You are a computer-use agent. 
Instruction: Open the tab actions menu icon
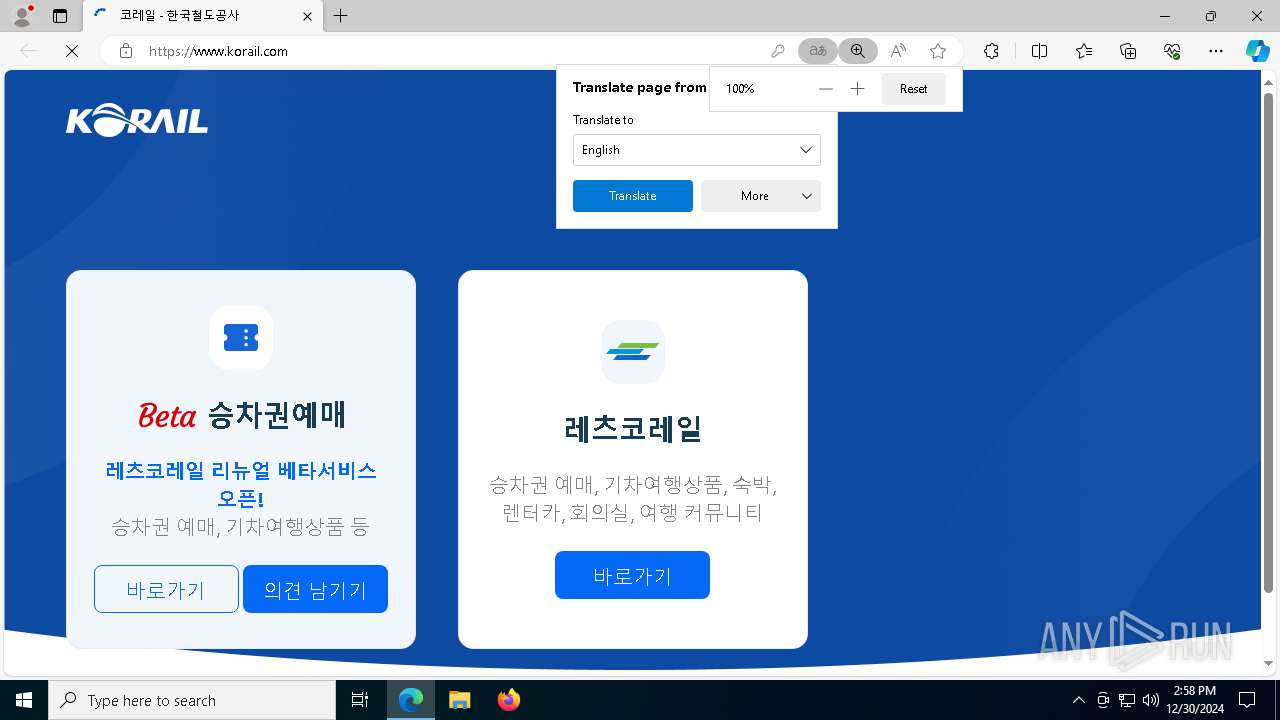point(60,16)
